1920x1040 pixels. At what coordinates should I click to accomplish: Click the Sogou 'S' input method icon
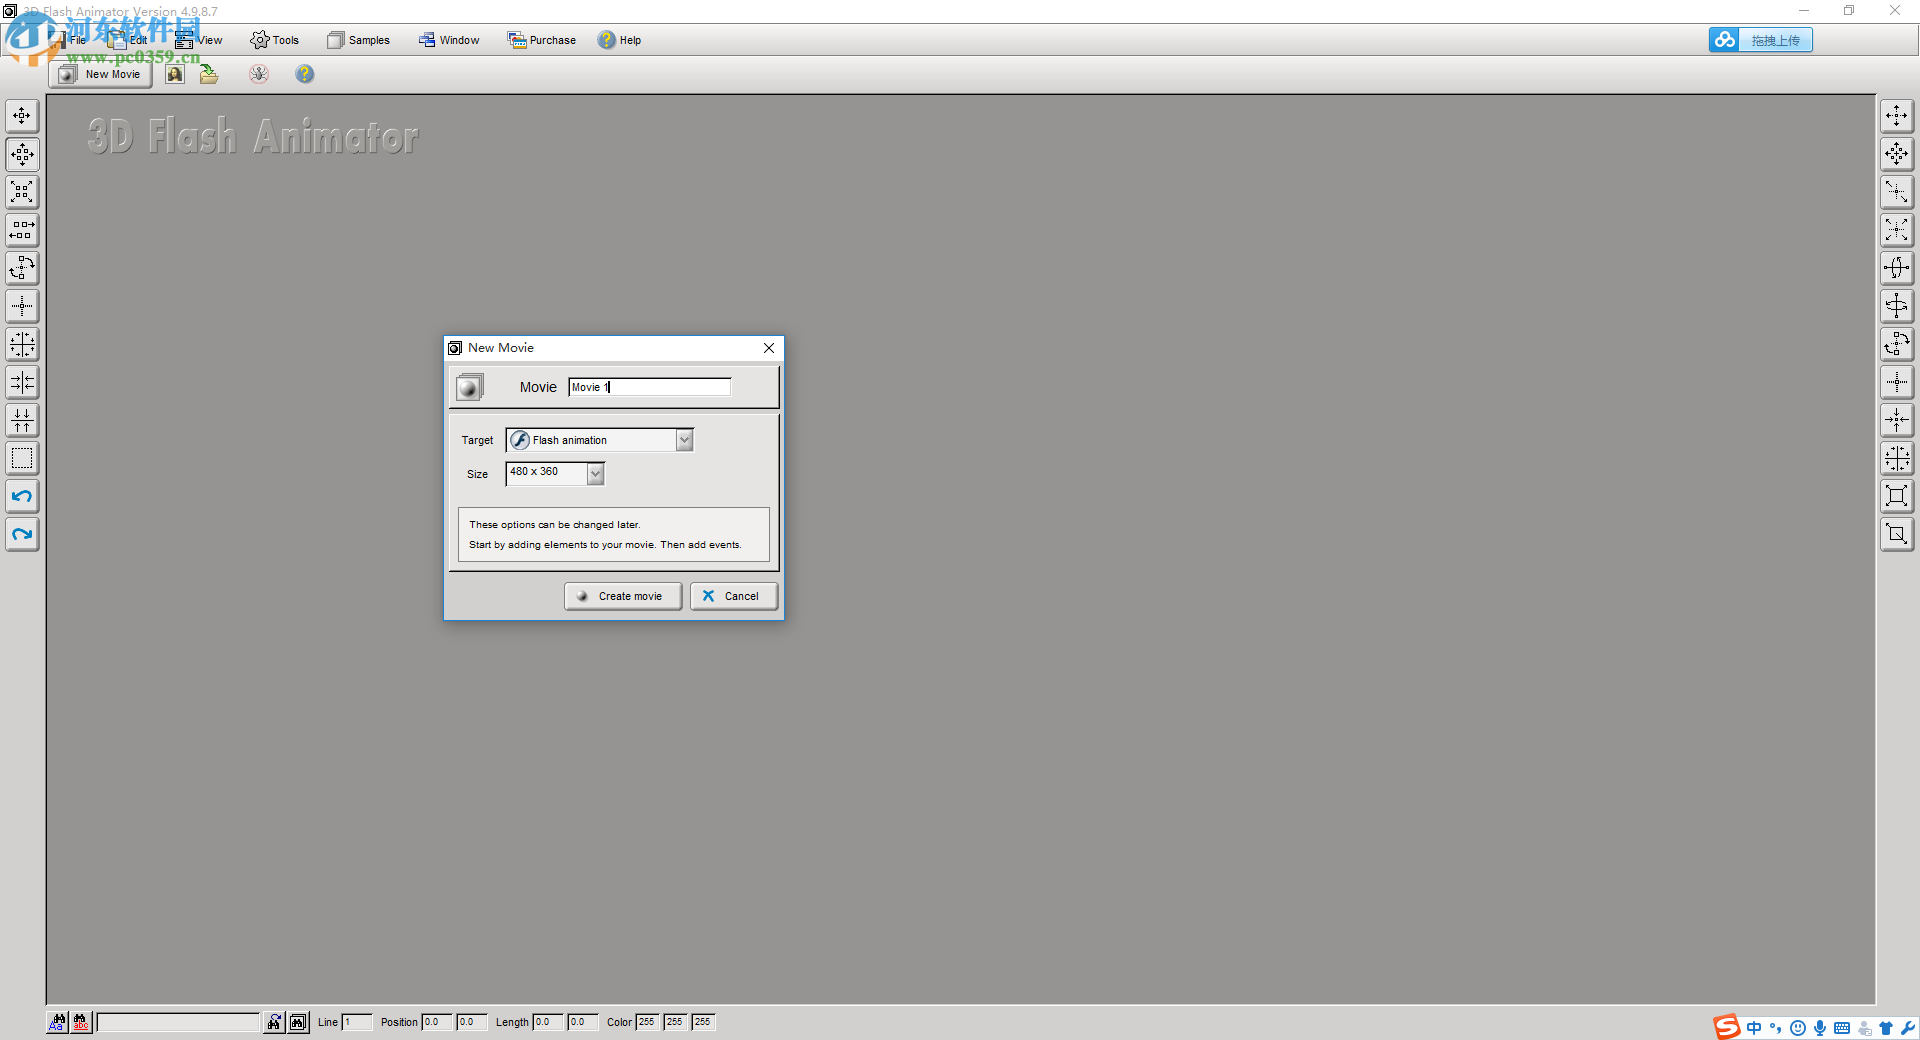(x=1727, y=1027)
